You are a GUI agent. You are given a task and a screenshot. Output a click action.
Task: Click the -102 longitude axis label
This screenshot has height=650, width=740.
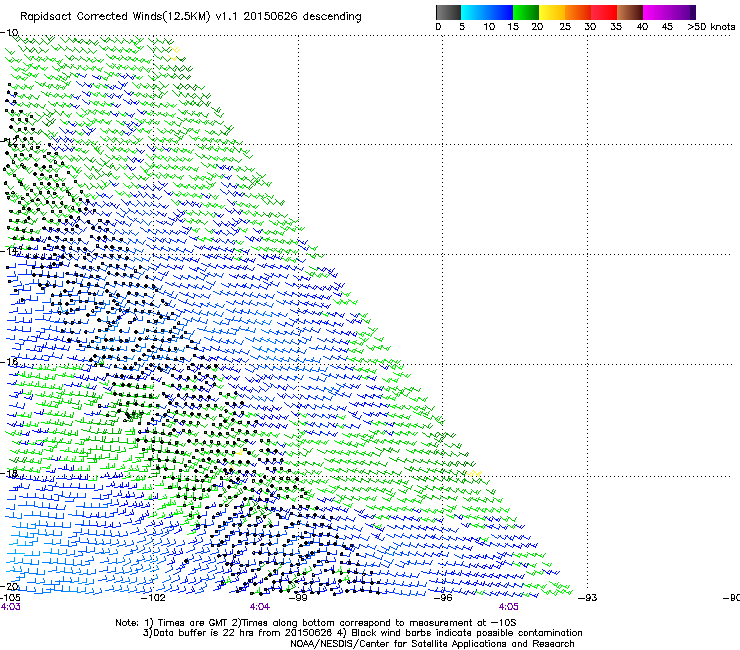(x=153, y=598)
